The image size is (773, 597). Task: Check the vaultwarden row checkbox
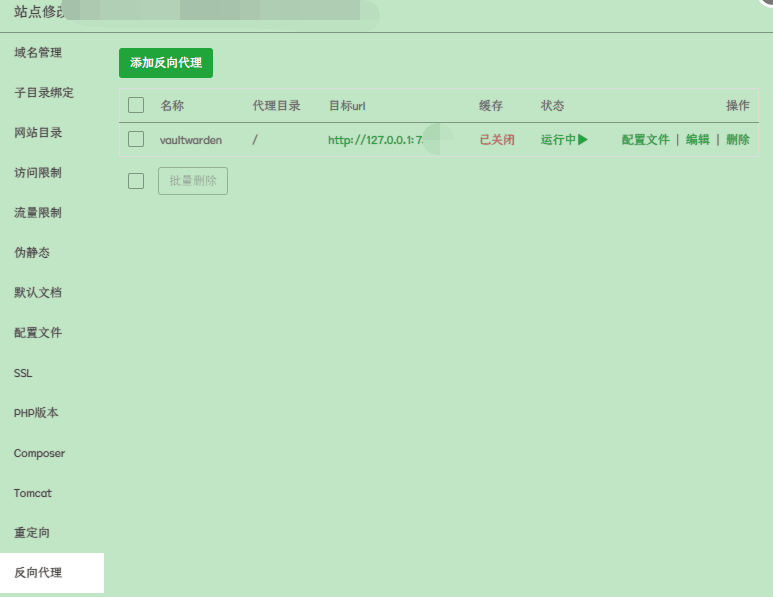pos(136,140)
